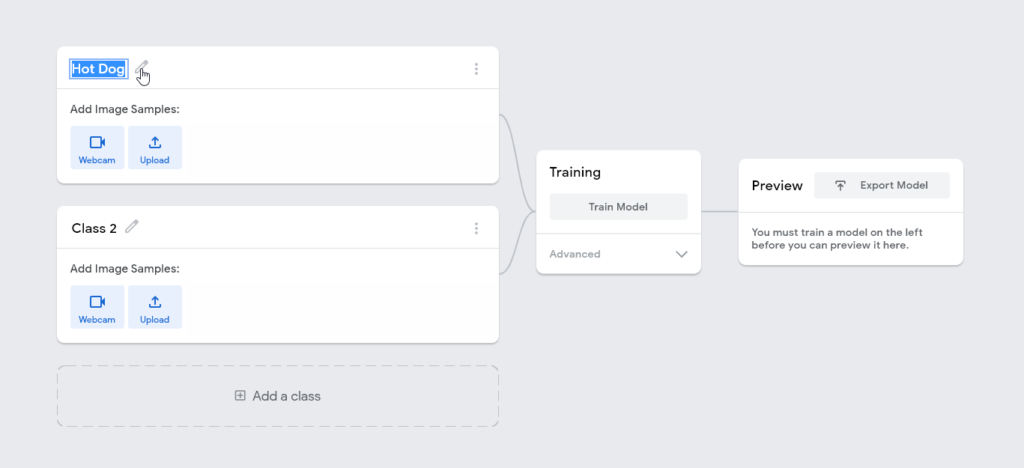Click the pencil icon beside Class 2
The height and width of the screenshot is (468, 1024).
pyautogui.click(x=132, y=227)
